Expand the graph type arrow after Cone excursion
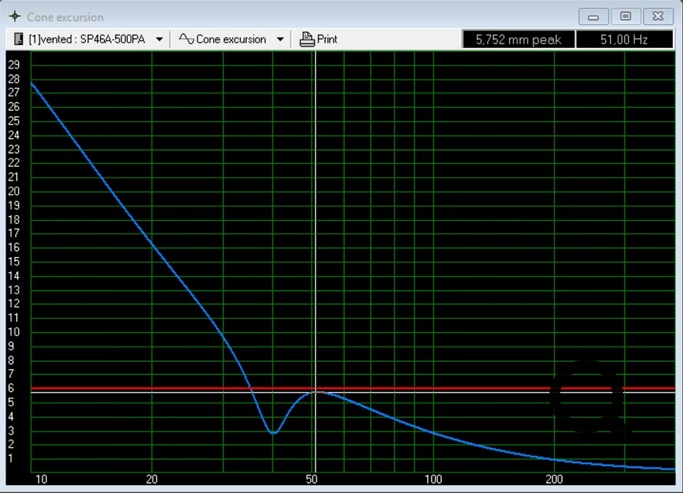The image size is (683, 493). [280, 40]
